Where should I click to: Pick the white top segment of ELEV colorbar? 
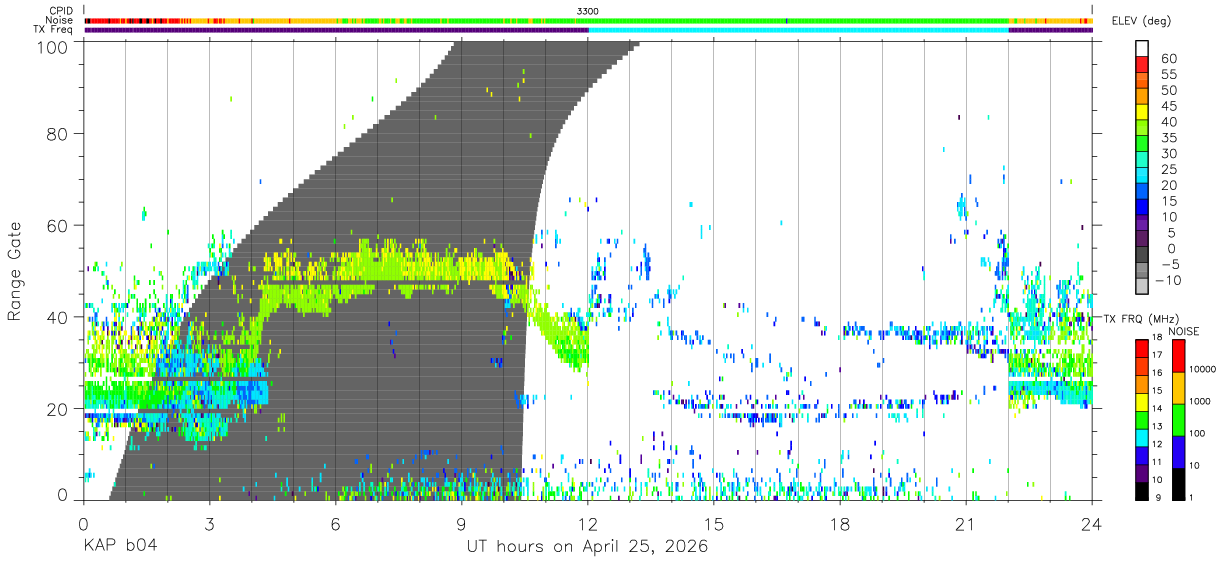[1142, 47]
